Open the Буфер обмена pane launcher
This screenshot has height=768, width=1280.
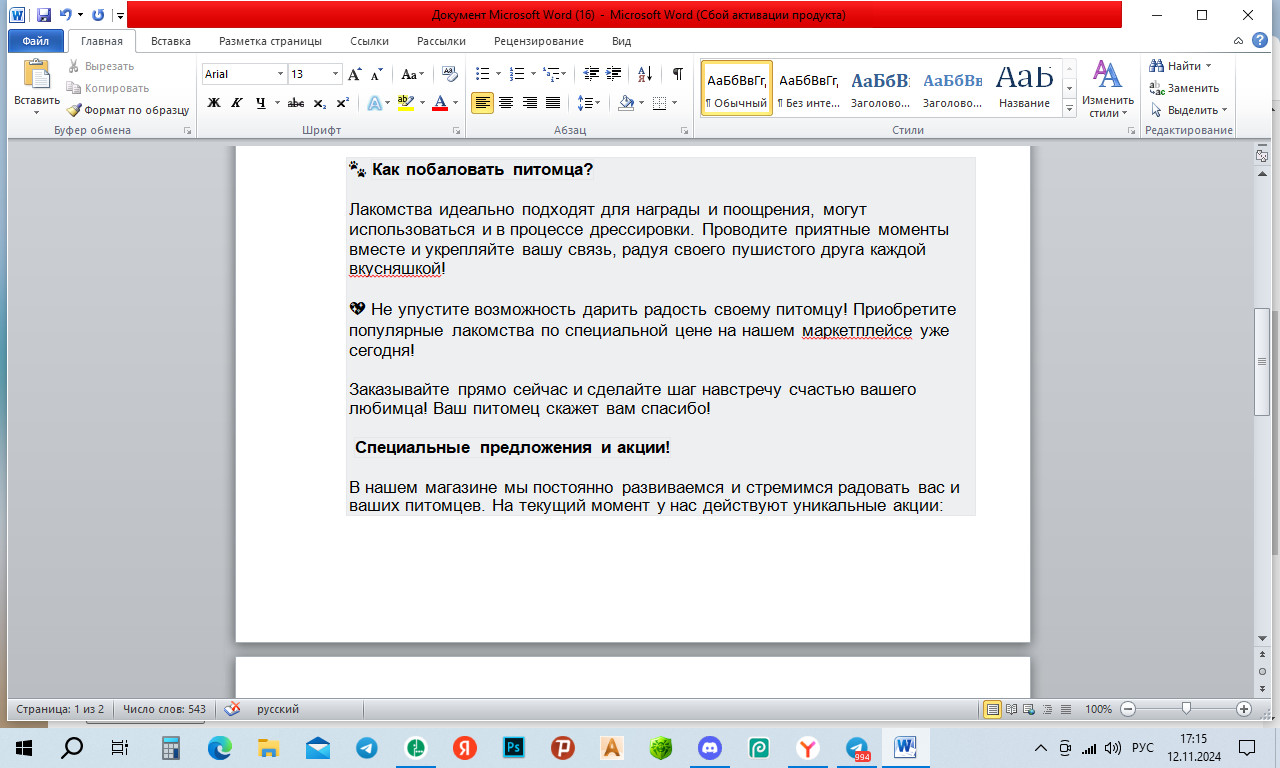pos(187,131)
